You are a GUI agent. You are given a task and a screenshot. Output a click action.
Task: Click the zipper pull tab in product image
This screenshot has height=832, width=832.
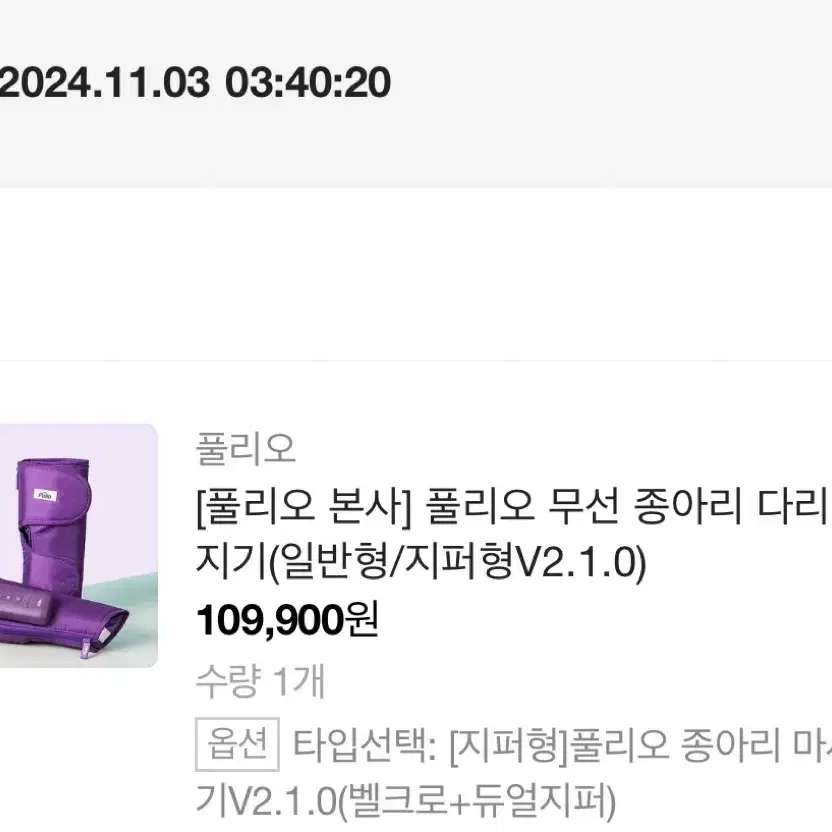(x=86, y=649)
